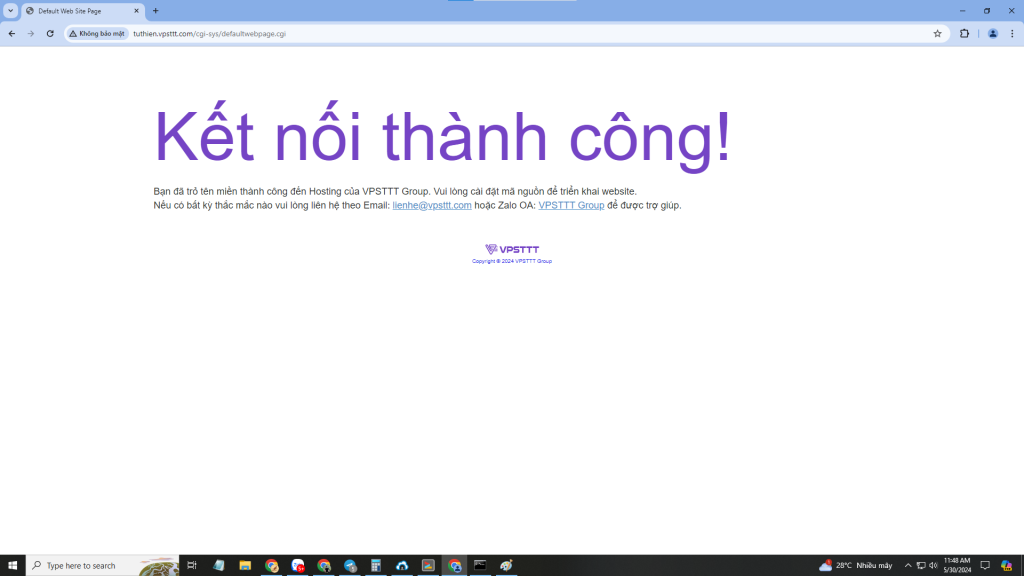Open the dark-tile app icon left of active Chrome
1024x576 pixels.
coord(428,566)
